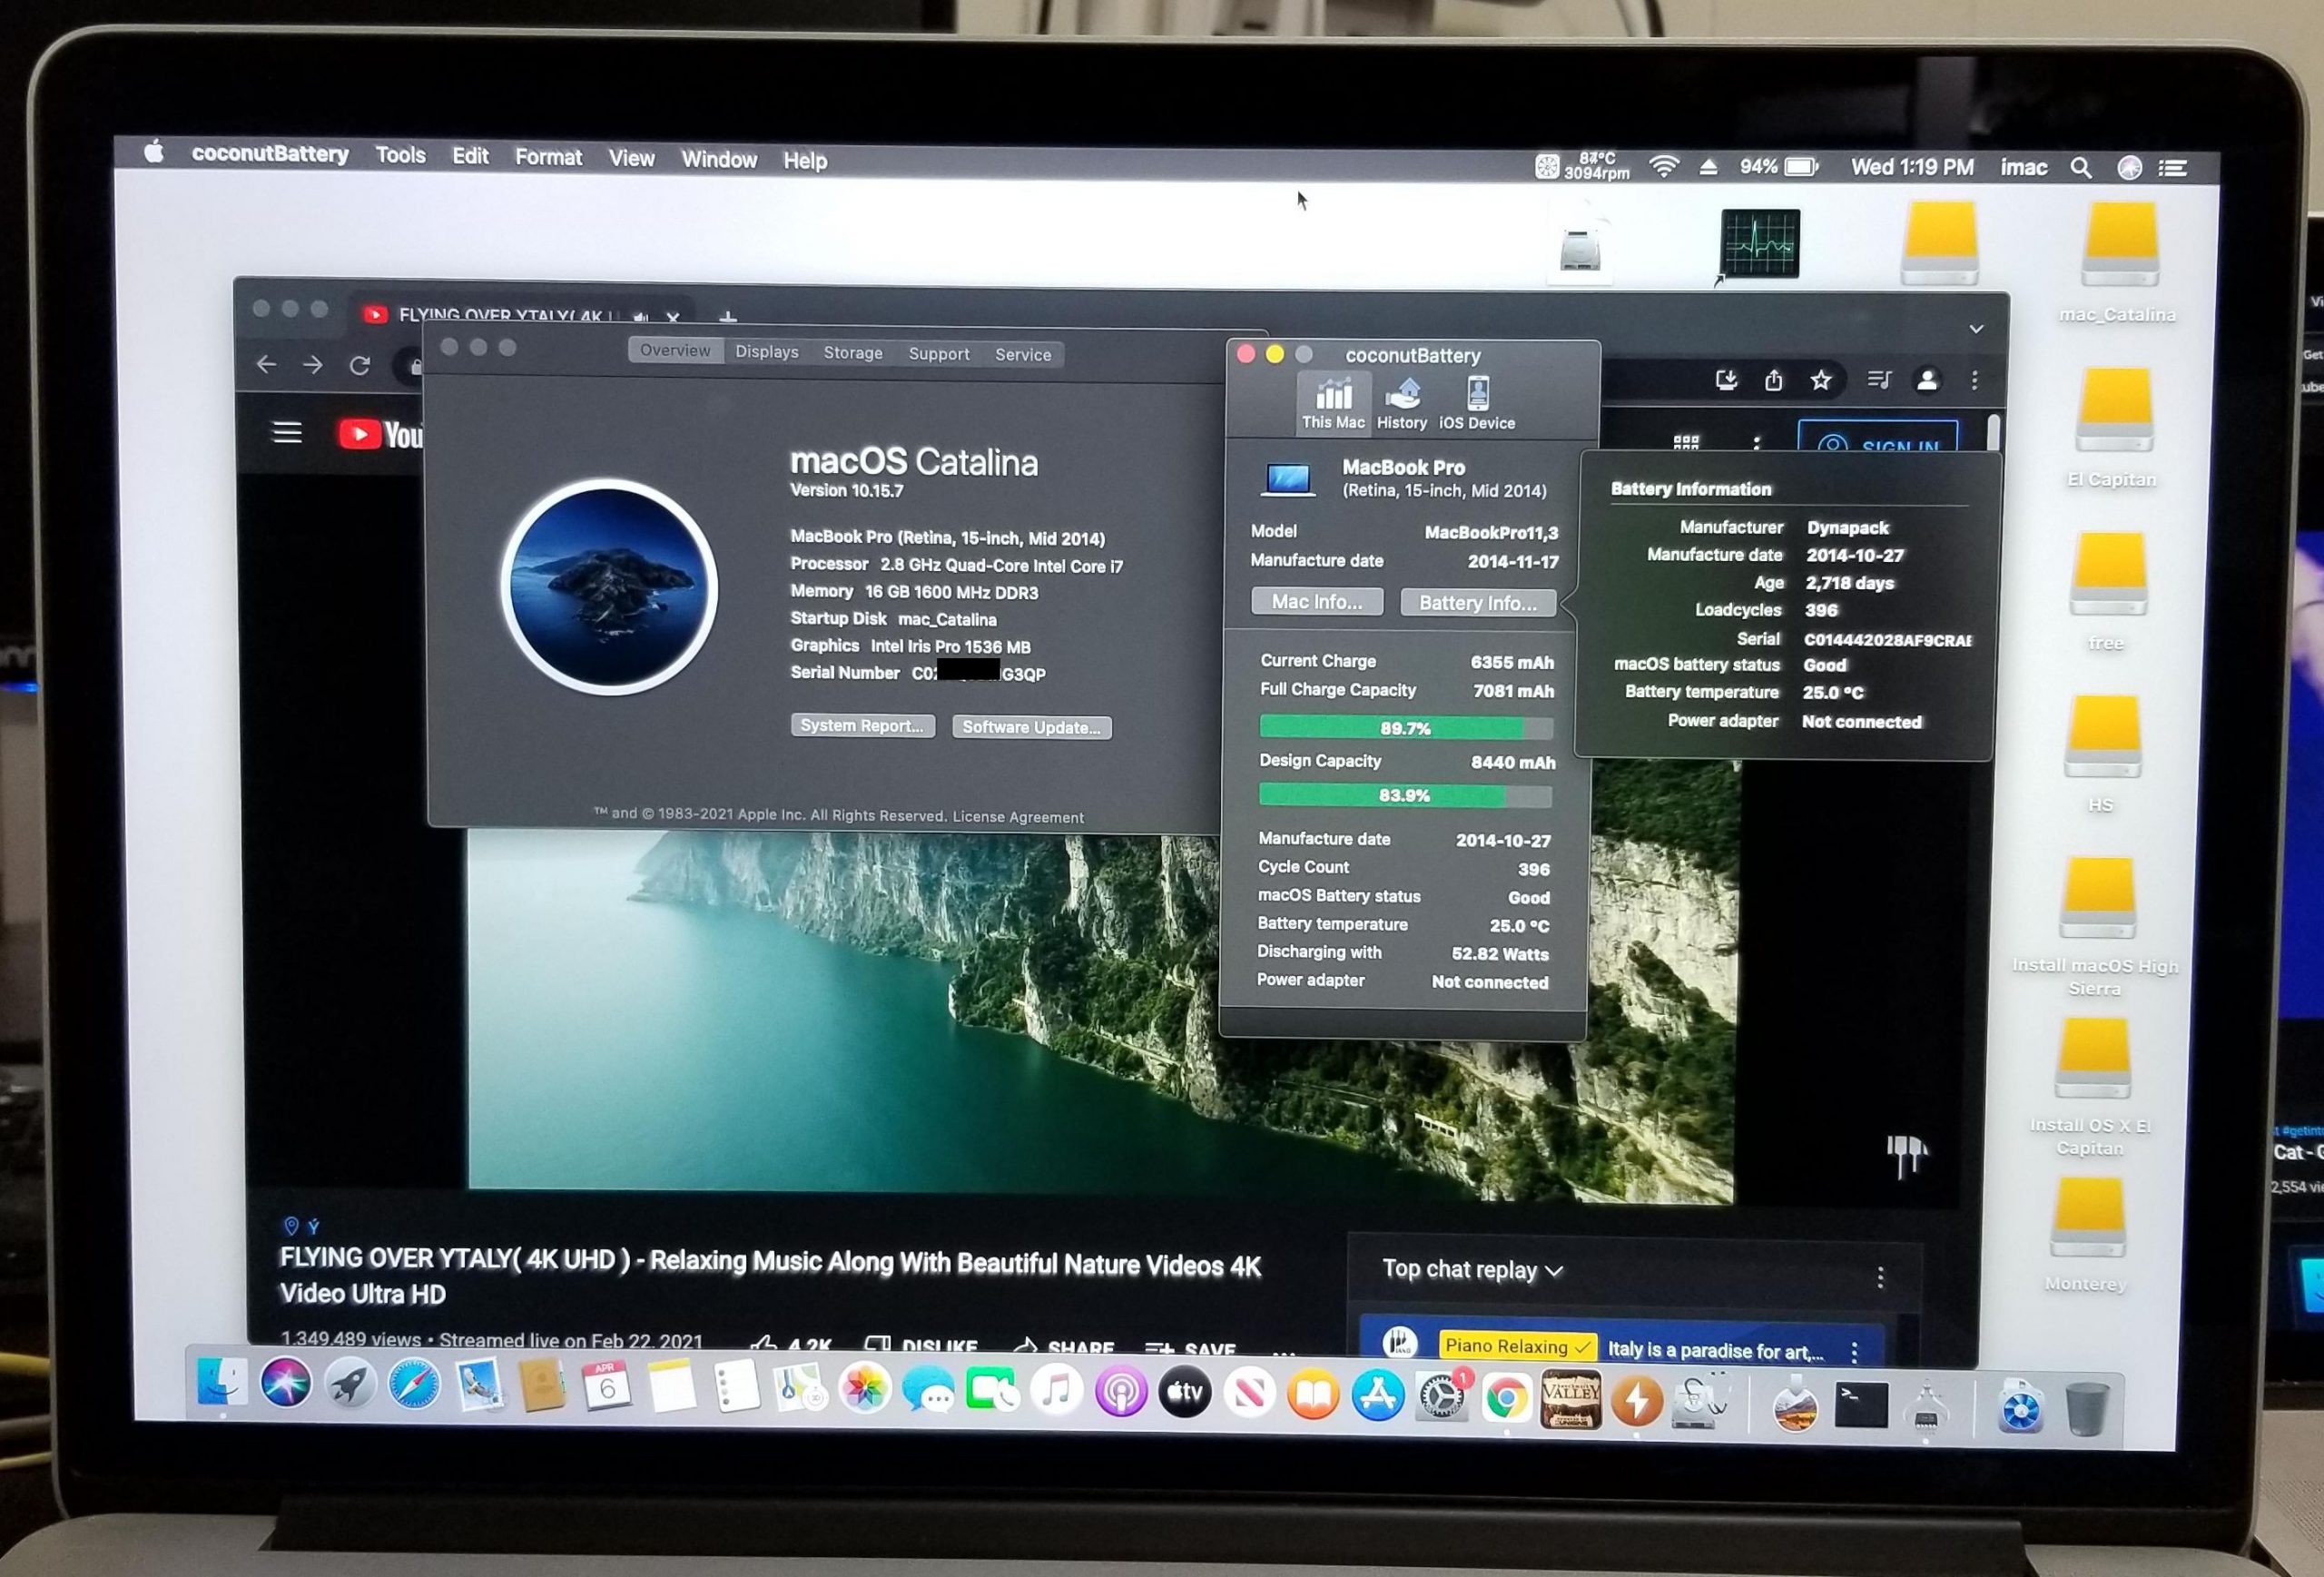Switch to the Storage tab
2324x1577 pixels.
(853, 353)
